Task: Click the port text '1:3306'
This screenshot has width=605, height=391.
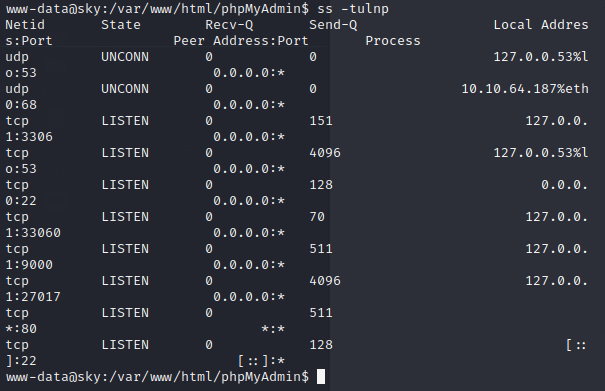Action: 29,137
